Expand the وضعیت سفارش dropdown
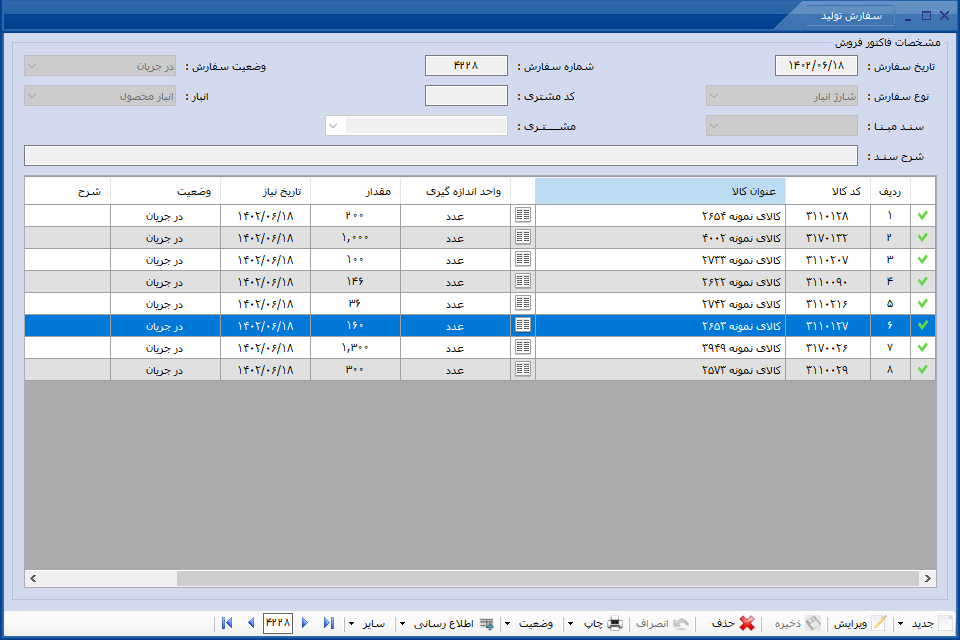960x640 pixels. pos(33,66)
